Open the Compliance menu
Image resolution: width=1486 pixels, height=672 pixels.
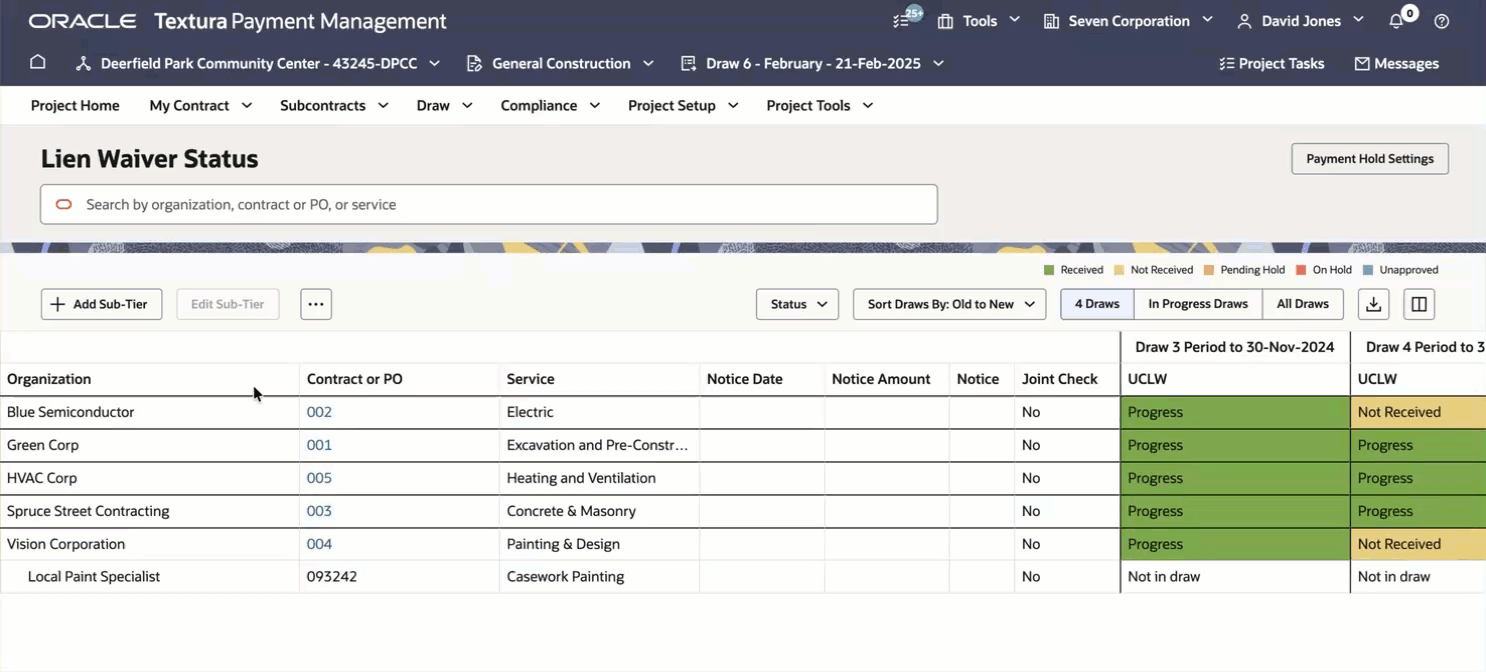(550, 105)
